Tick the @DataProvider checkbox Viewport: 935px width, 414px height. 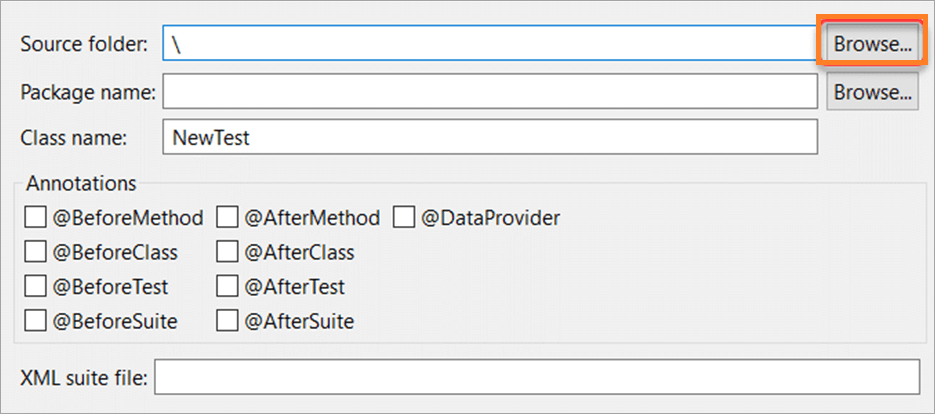[404, 218]
